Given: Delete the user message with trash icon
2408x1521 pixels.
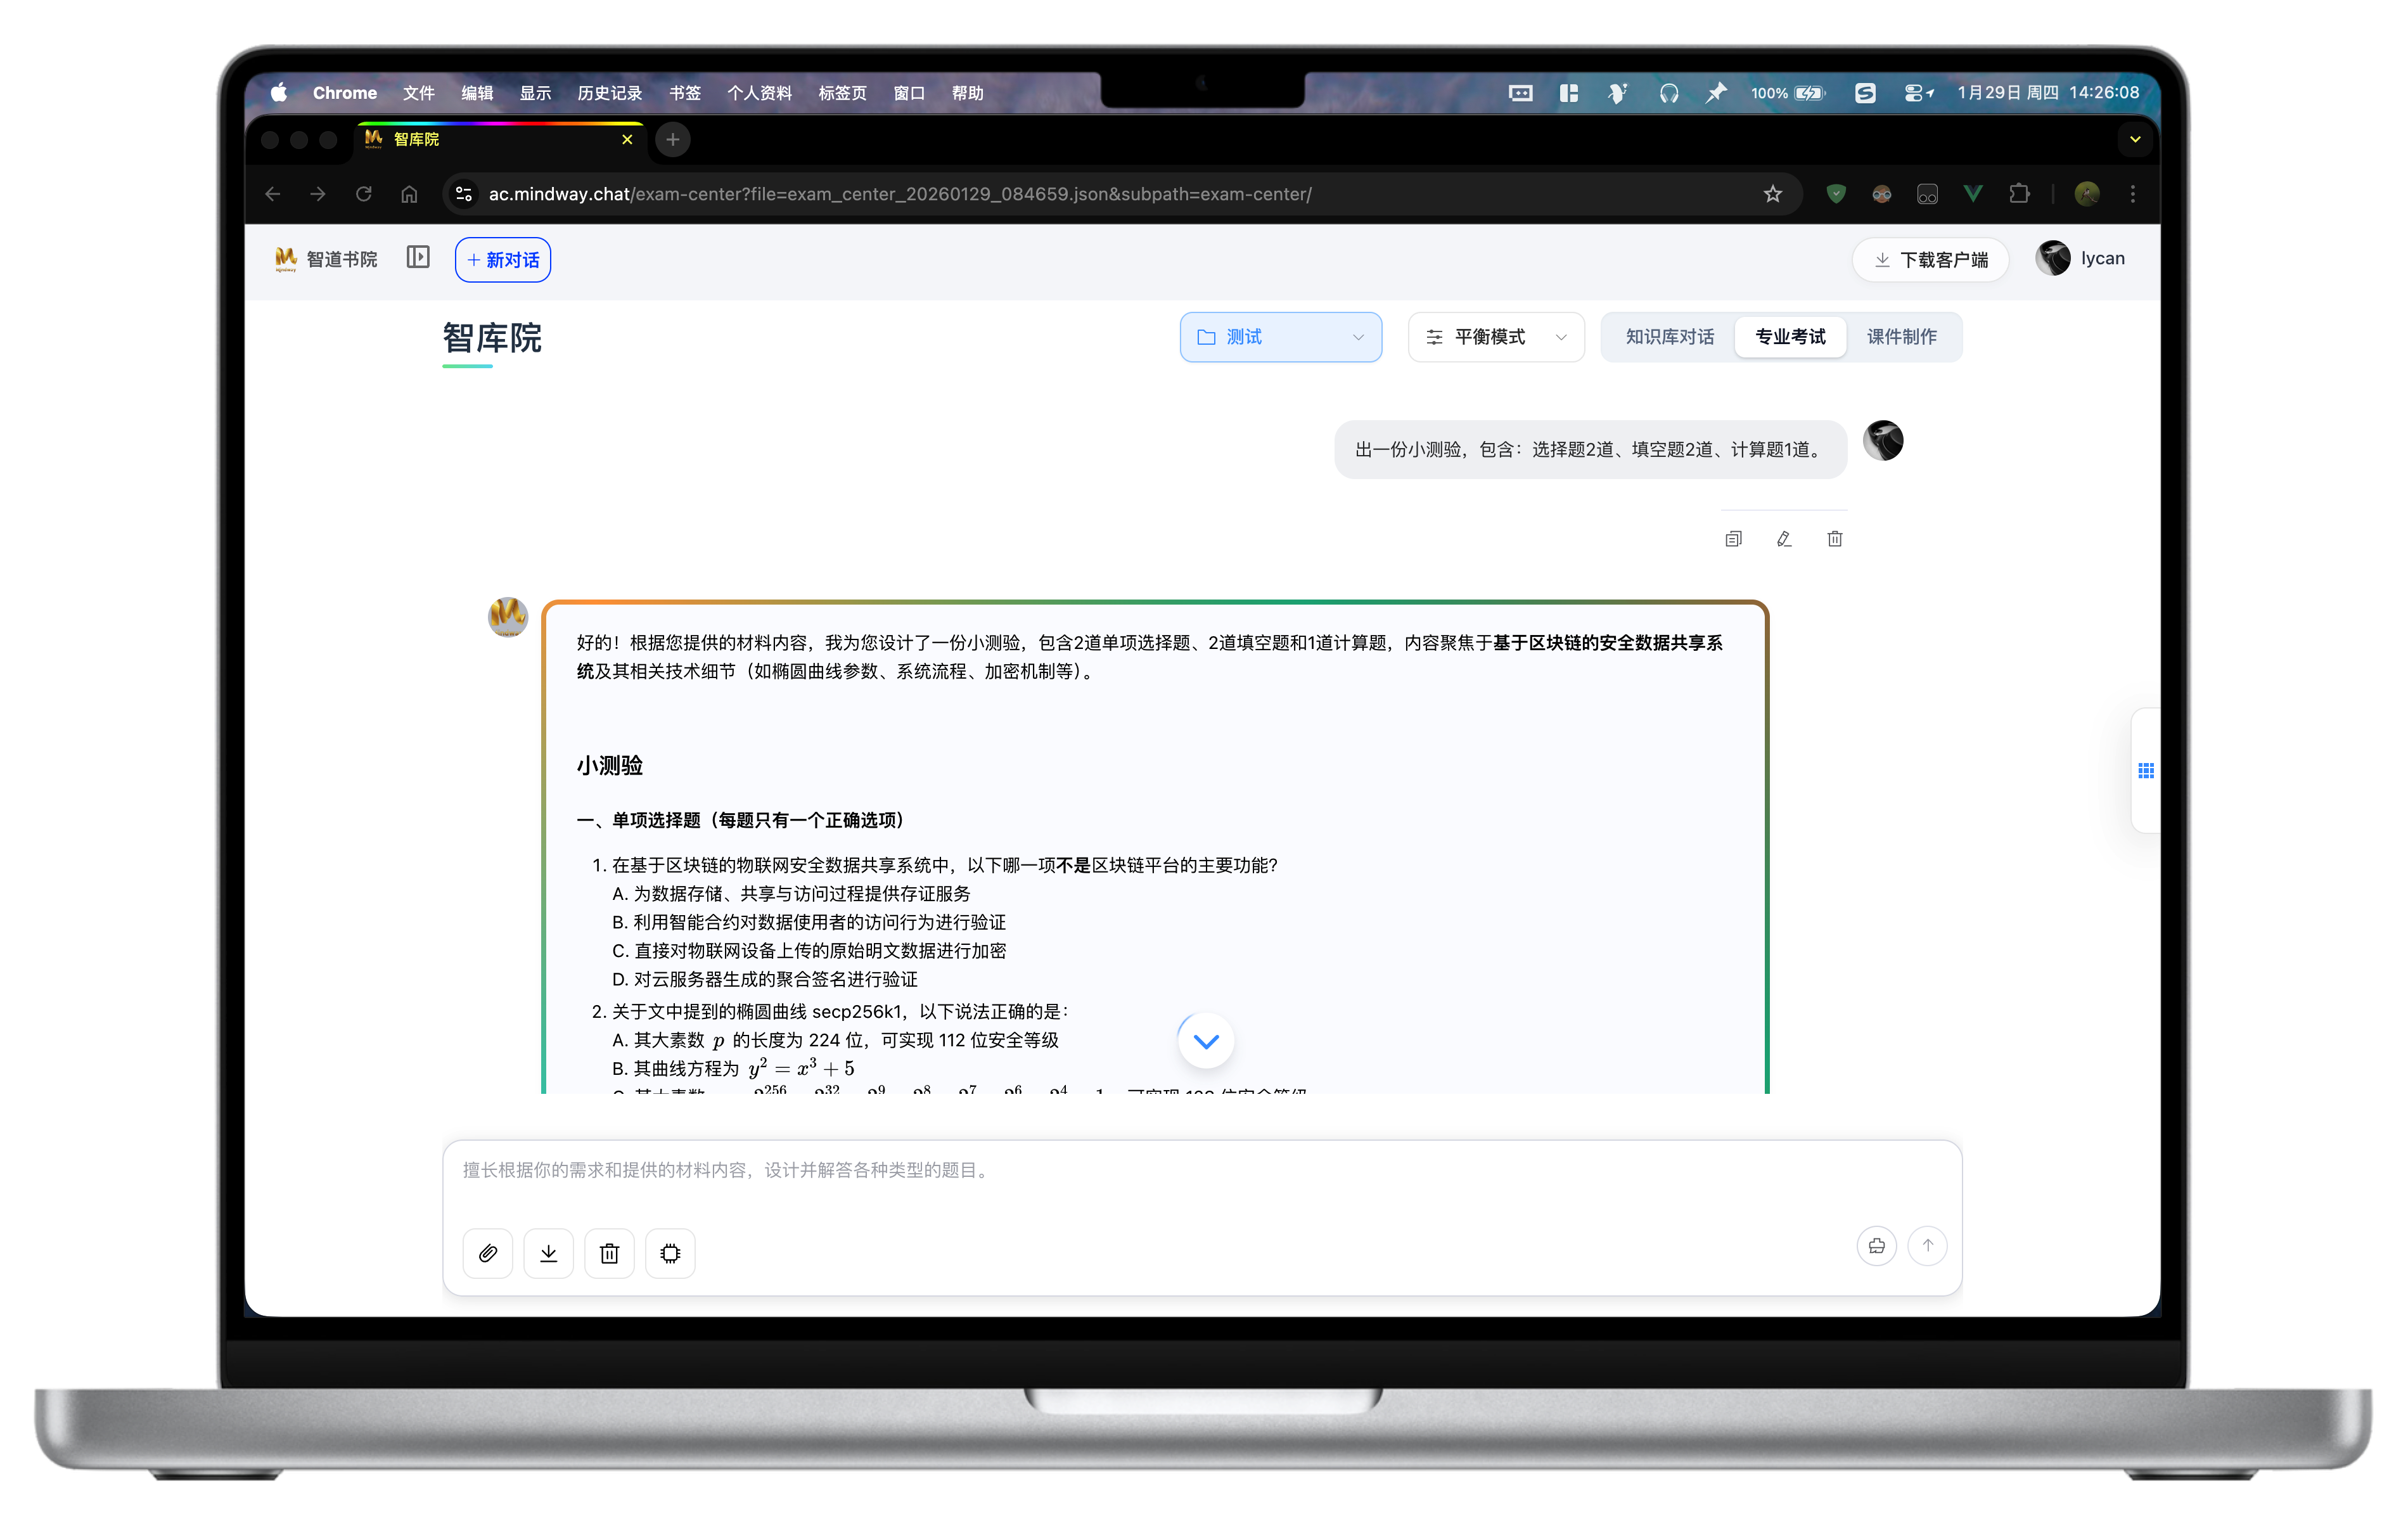Looking at the screenshot, I should pyautogui.click(x=1835, y=539).
